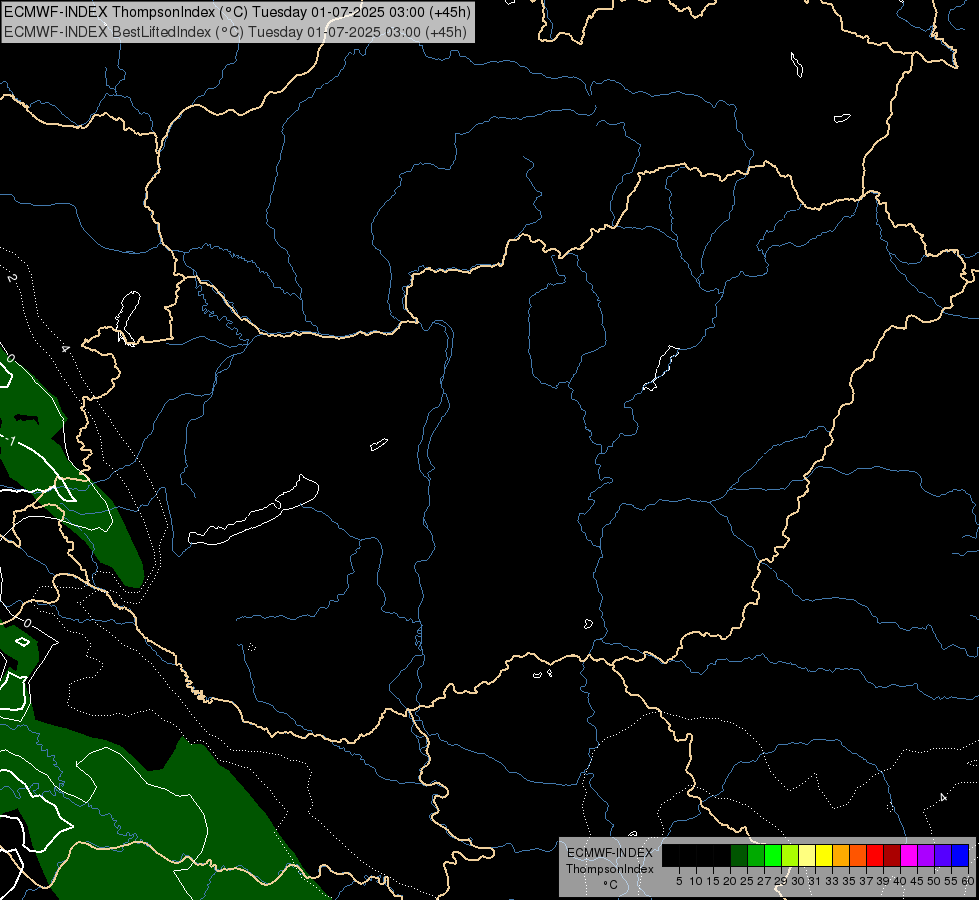
Task: Select the dark red 39–40 legend swatch
Action: tap(892, 855)
